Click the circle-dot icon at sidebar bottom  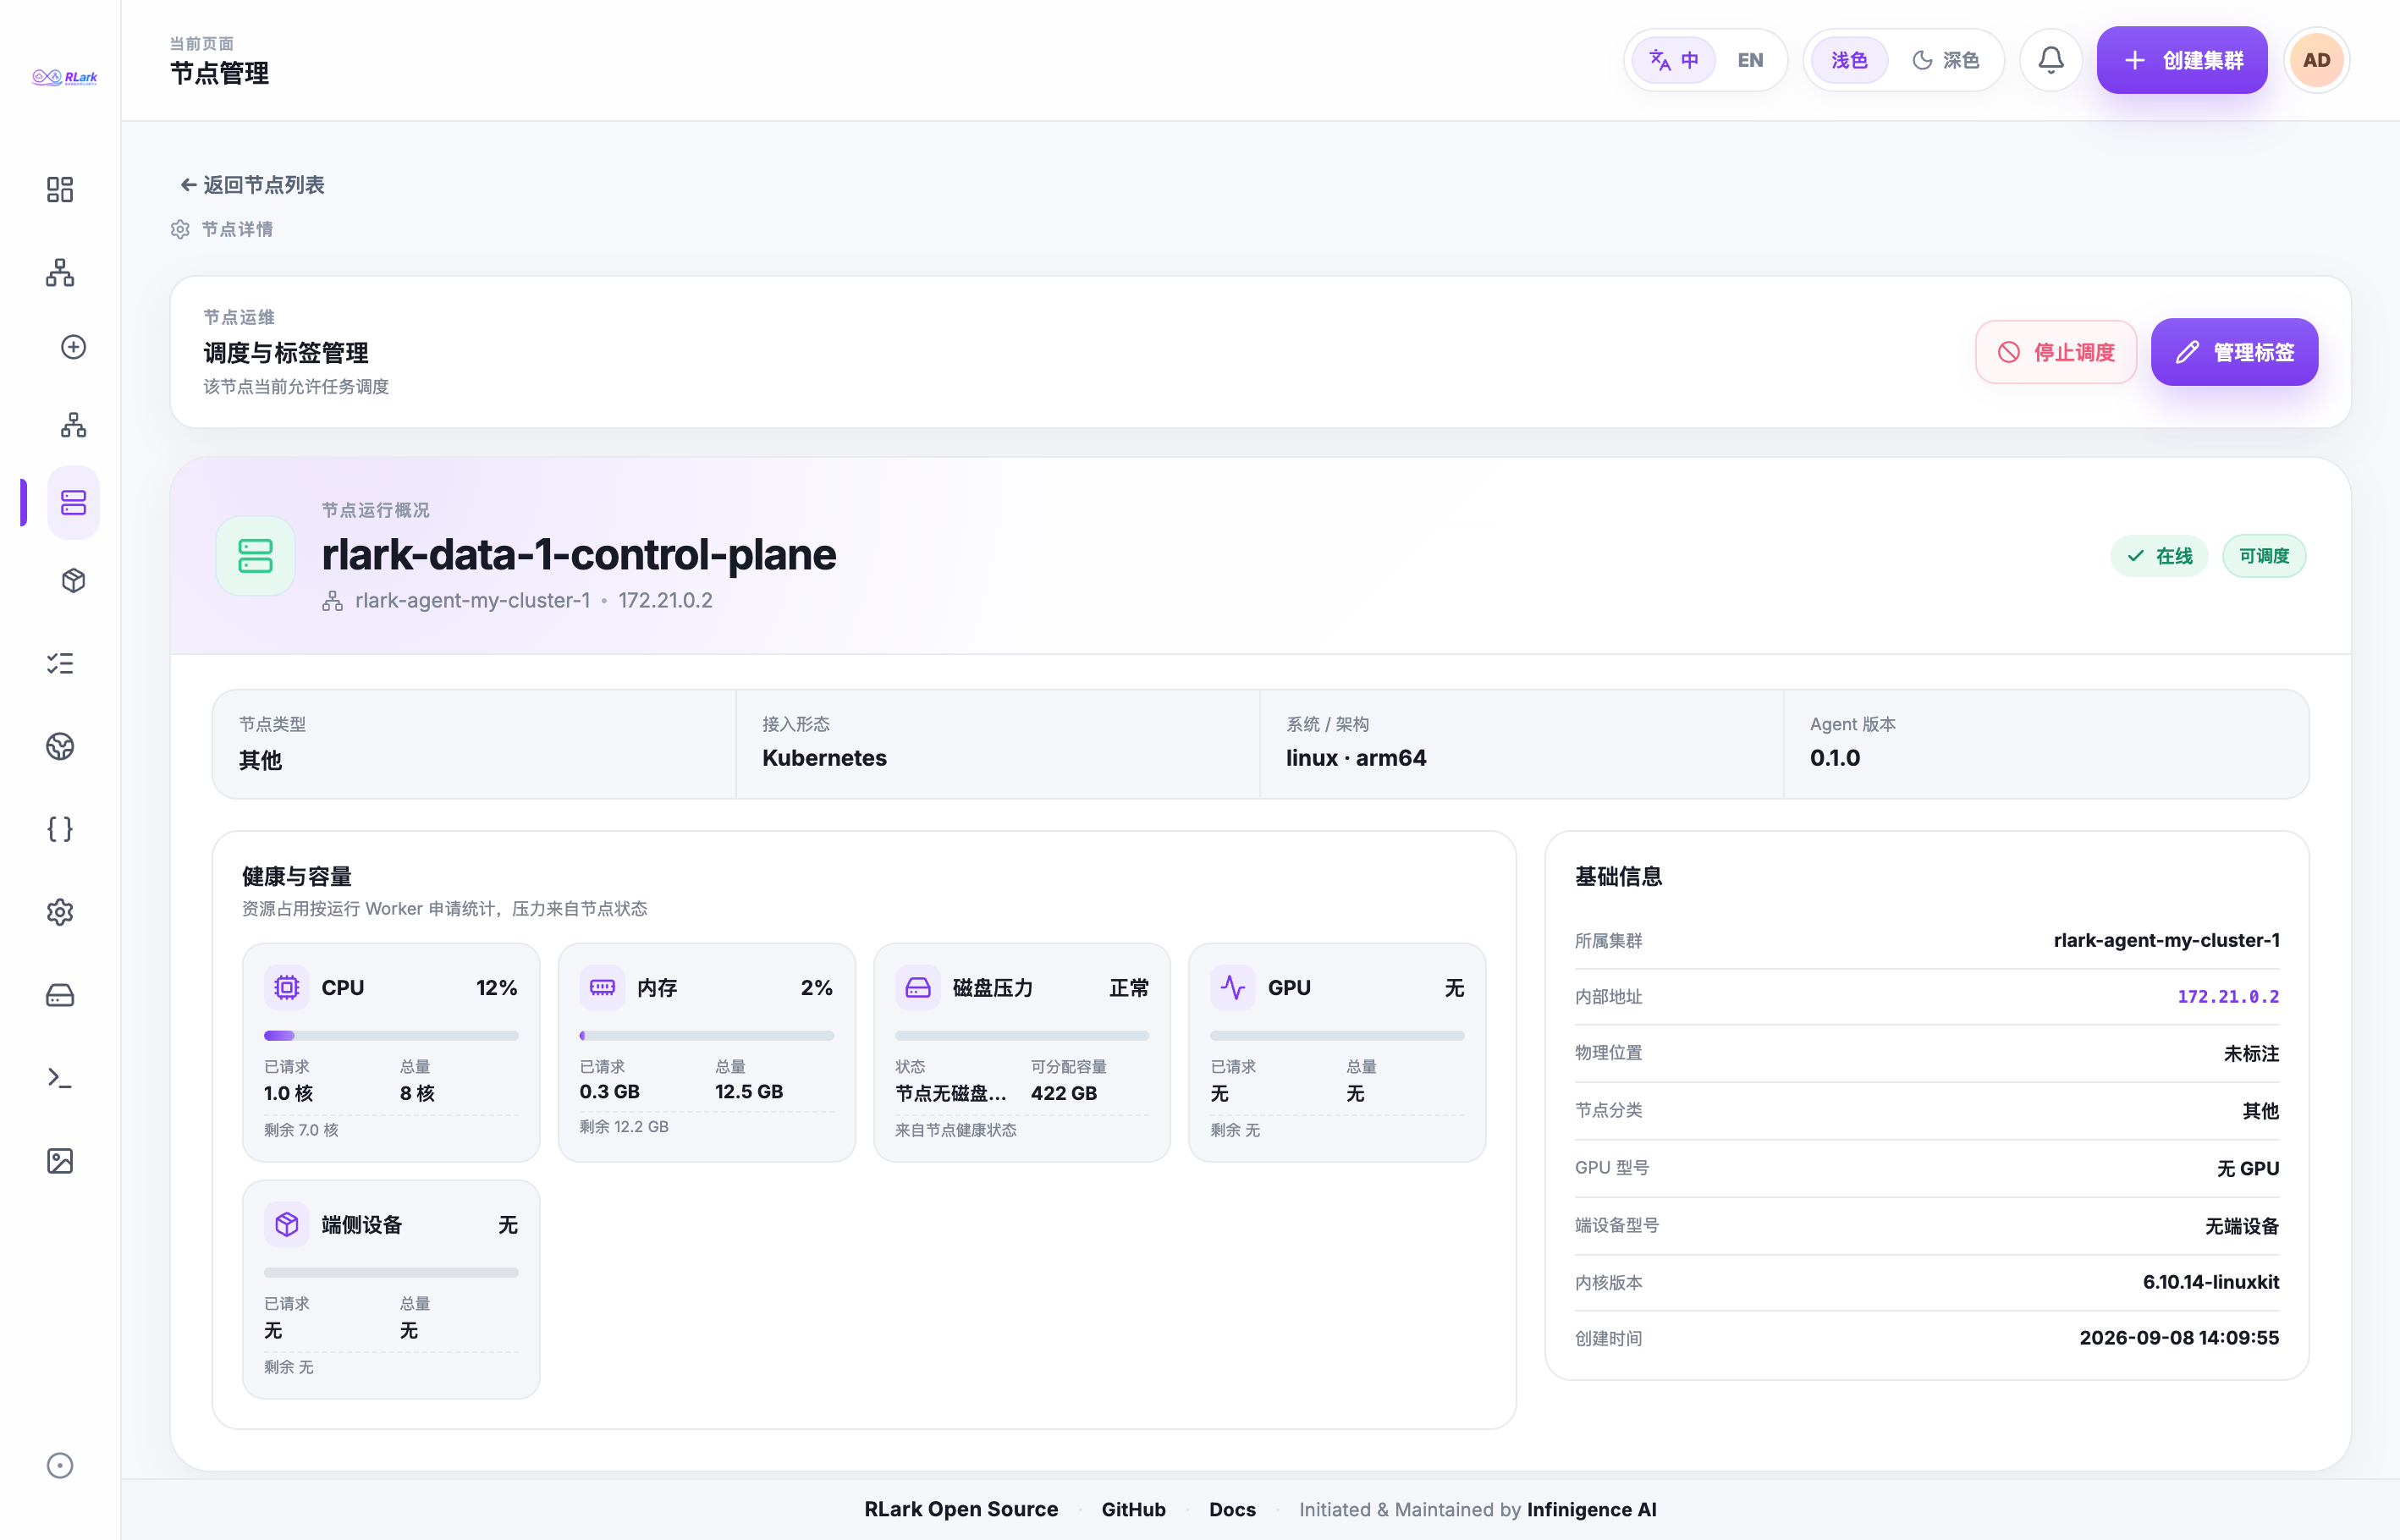tap(60, 1465)
